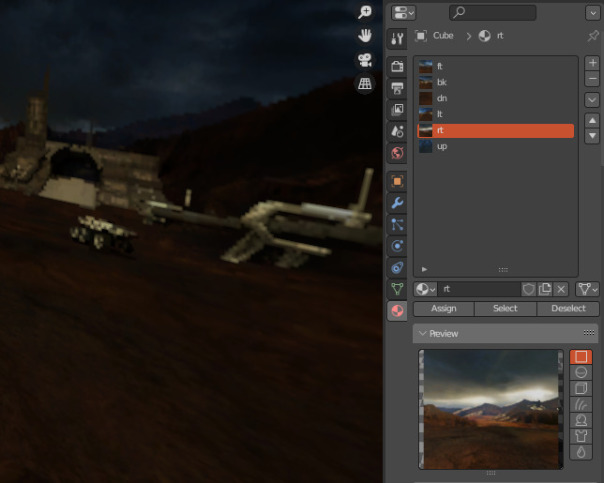Screen dimensions: 604x483
Task: Open the Particles properties tab
Action: [397, 225]
